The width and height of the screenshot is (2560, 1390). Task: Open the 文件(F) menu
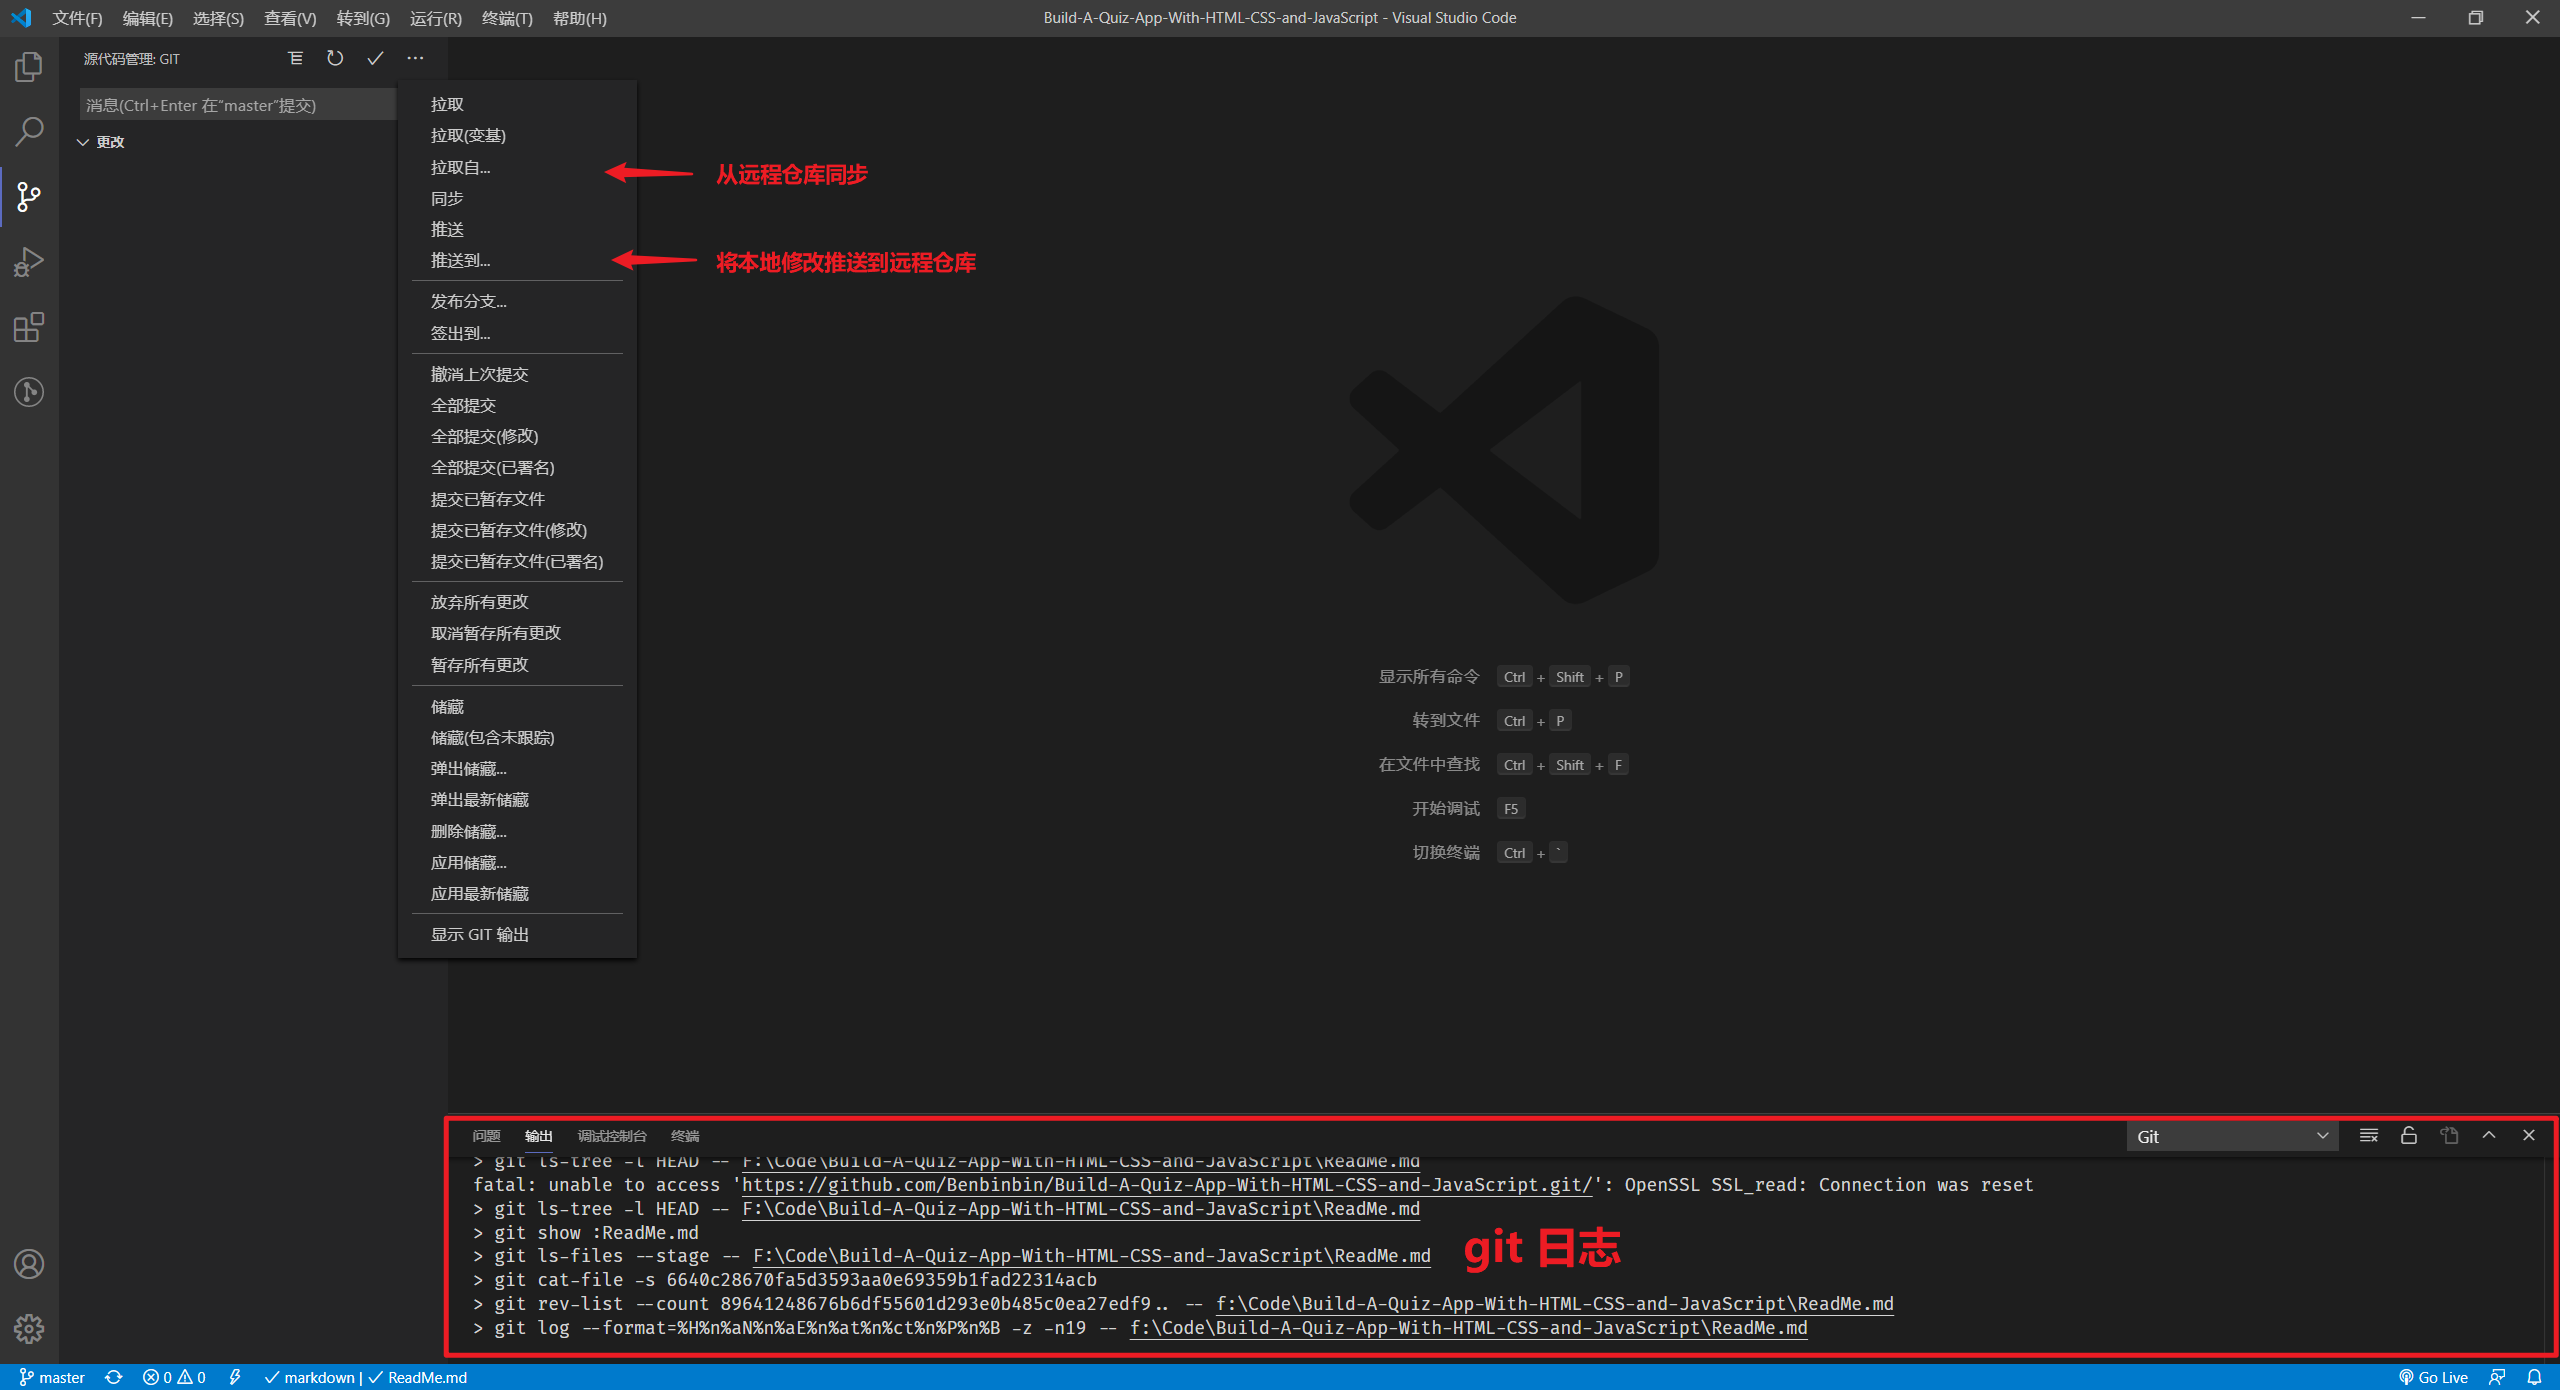[x=77, y=18]
